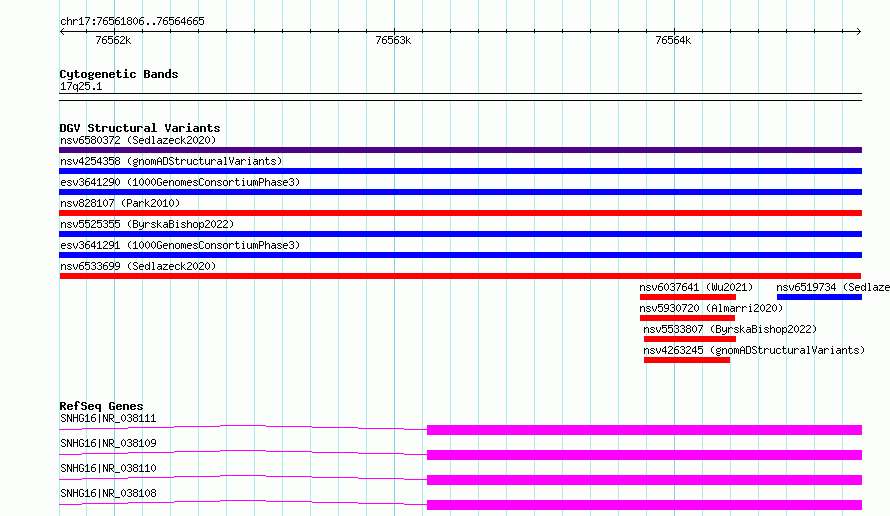The width and height of the screenshot is (890, 516).
Task: Open nsv4263245 (gnomADStructuralVariants) label
Action: point(754,350)
